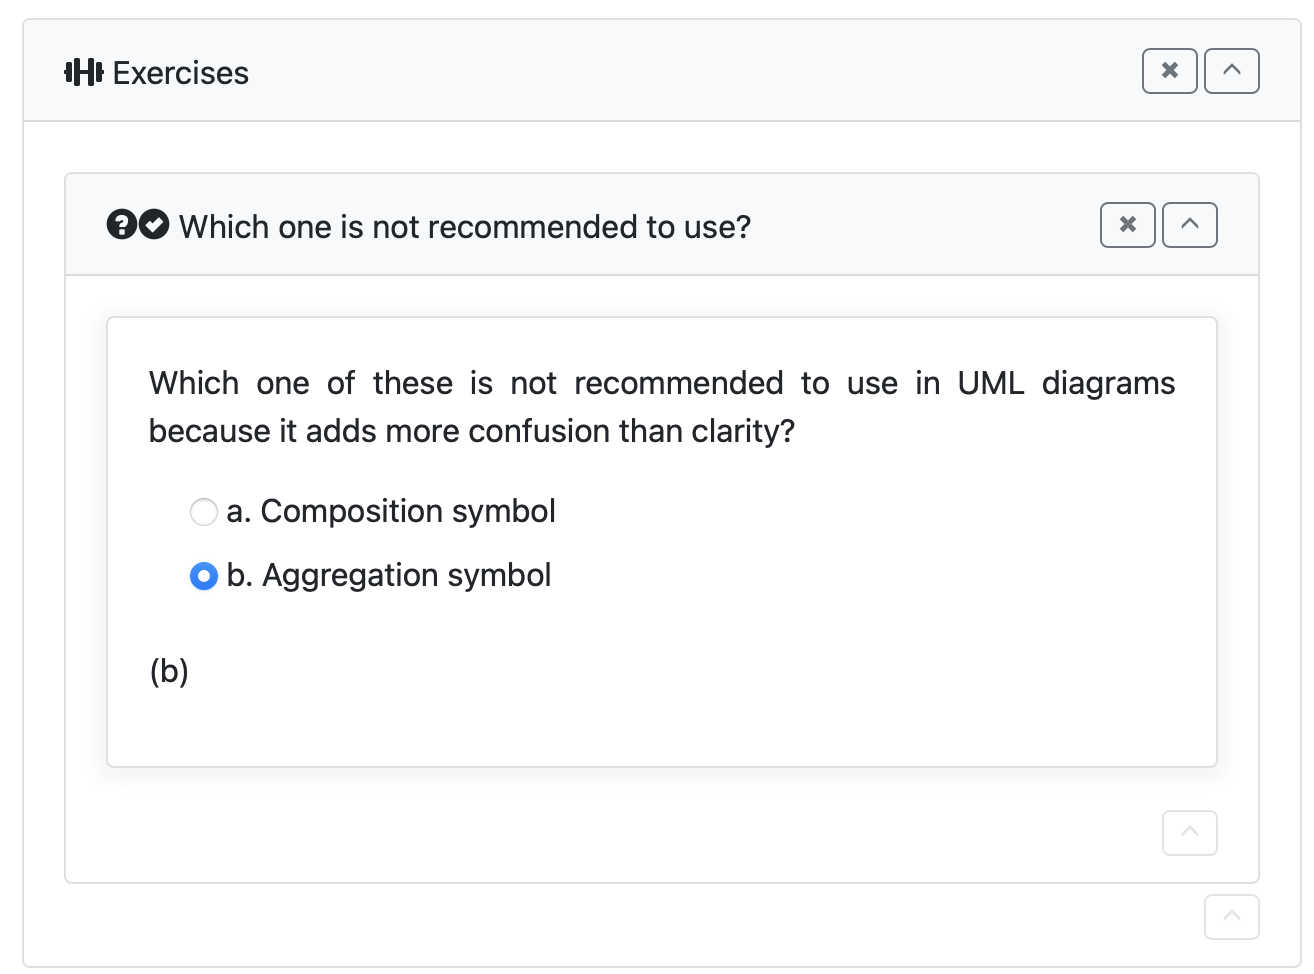Click the word "Which" starting the question body
Viewport: 1314px width, 974px height.
click(x=194, y=383)
